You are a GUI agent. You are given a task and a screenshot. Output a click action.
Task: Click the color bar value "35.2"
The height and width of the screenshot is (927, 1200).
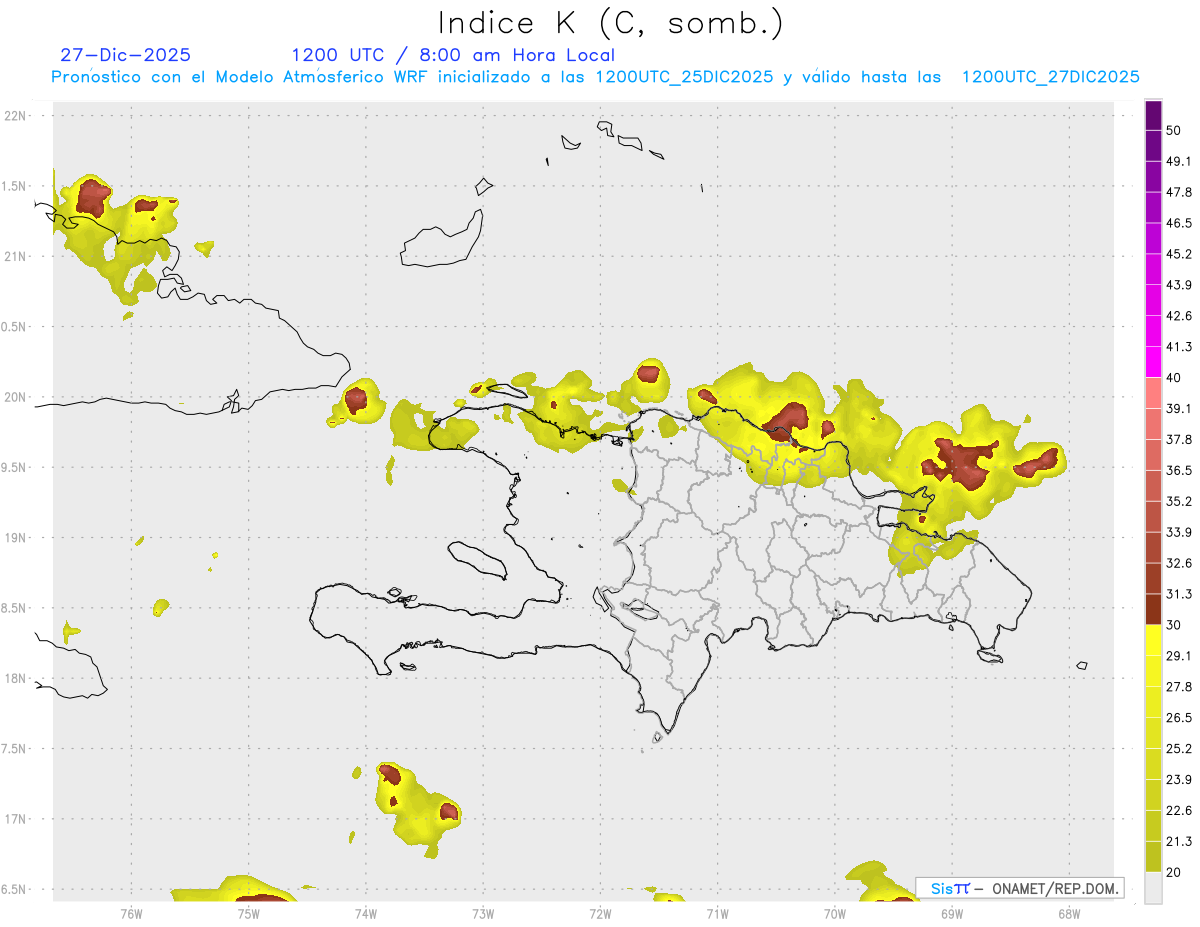[x=1179, y=501]
